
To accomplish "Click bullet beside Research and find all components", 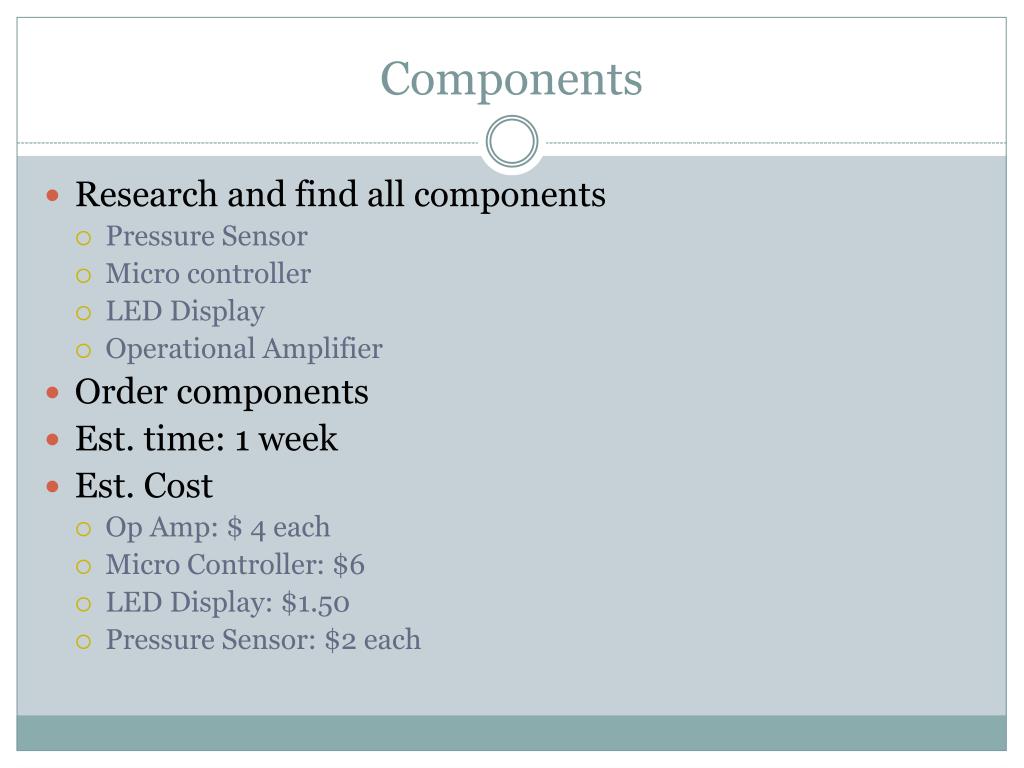I will coord(53,195).
